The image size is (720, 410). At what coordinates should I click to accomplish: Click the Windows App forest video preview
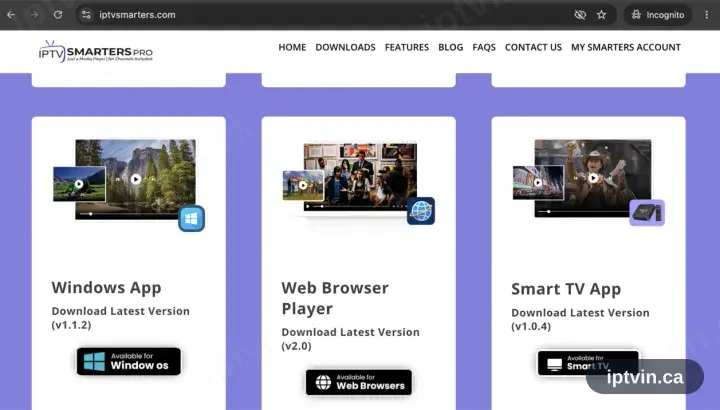pos(135,179)
